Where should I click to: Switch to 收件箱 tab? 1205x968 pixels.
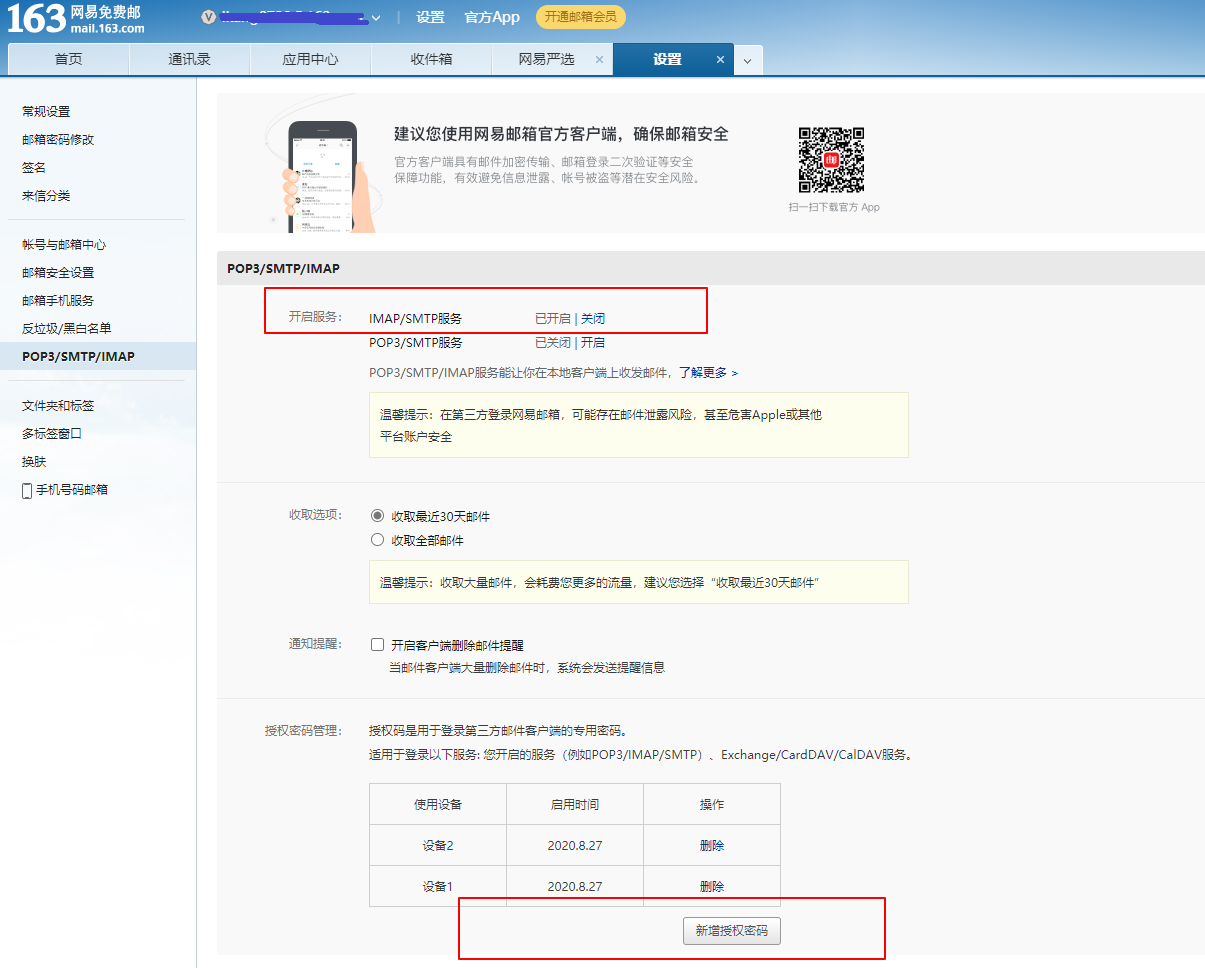pos(431,59)
